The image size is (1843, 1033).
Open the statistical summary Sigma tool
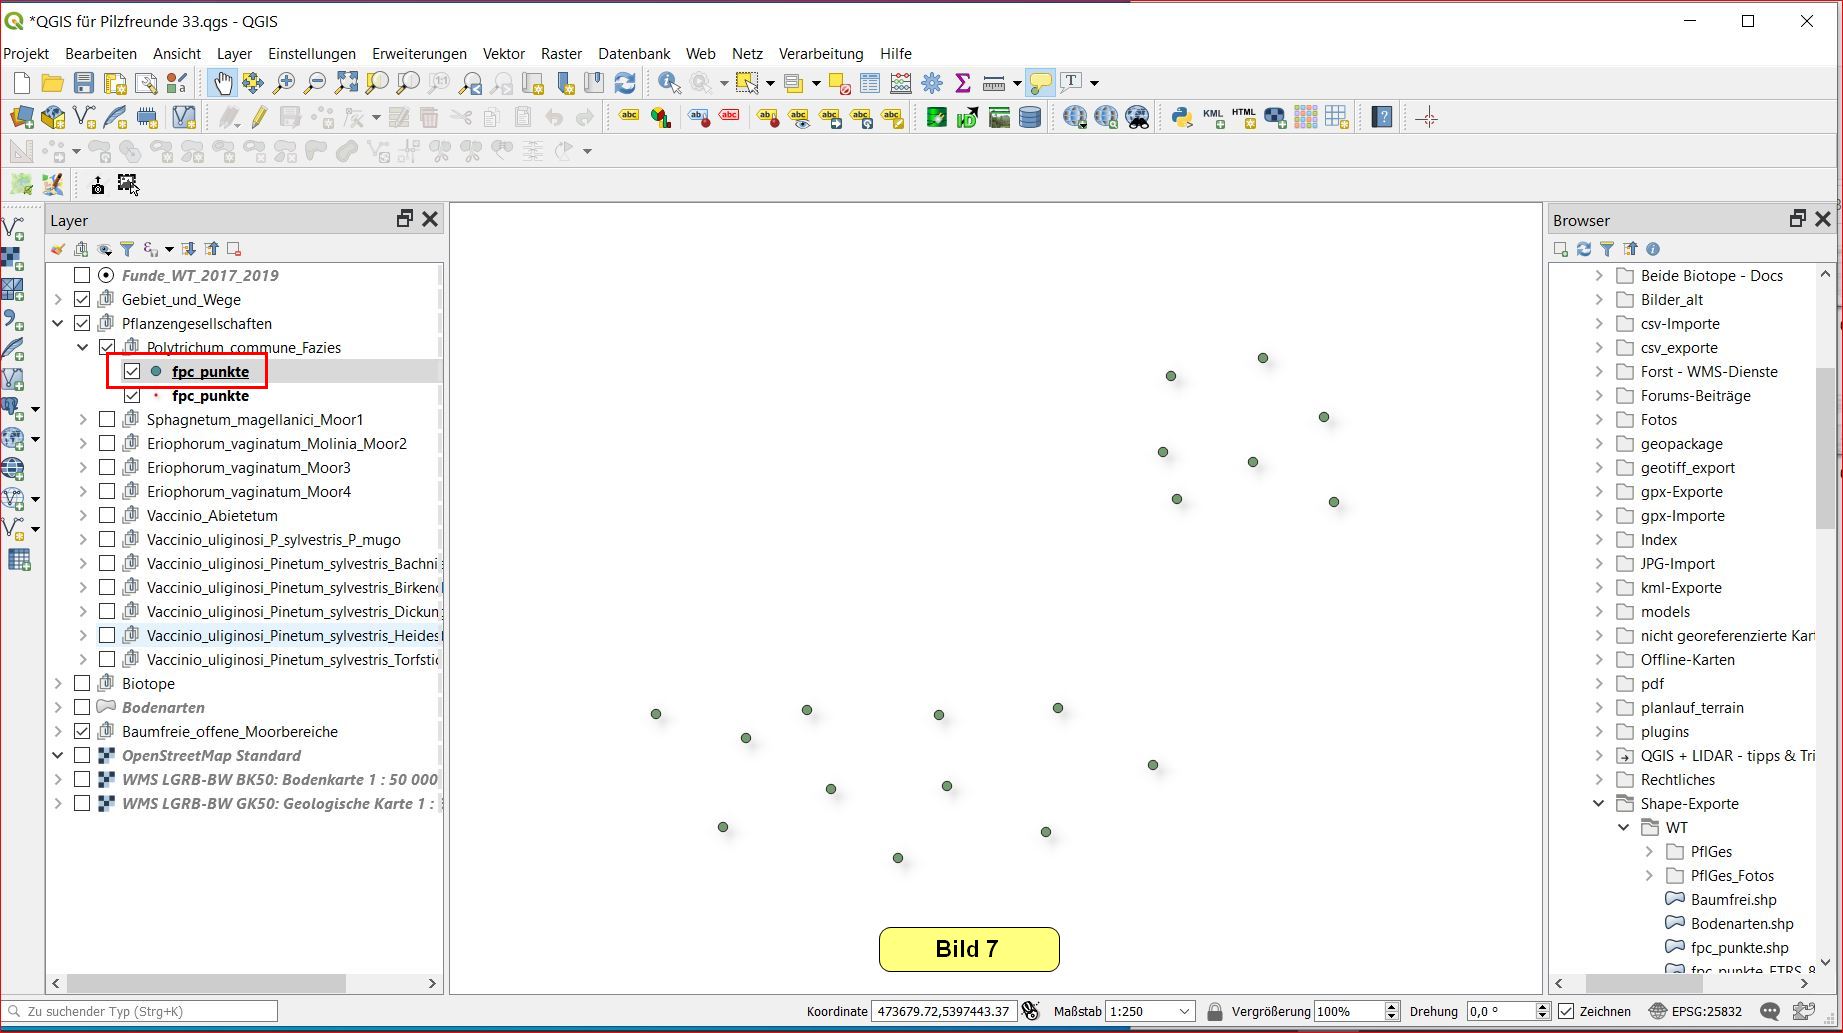coord(963,83)
